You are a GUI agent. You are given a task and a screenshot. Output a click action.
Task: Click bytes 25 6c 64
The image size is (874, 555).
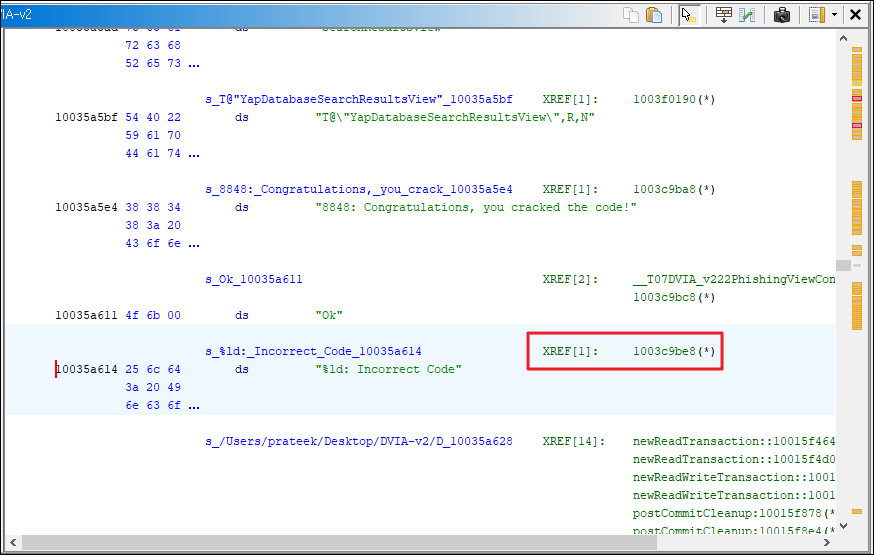[x=153, y=369]
